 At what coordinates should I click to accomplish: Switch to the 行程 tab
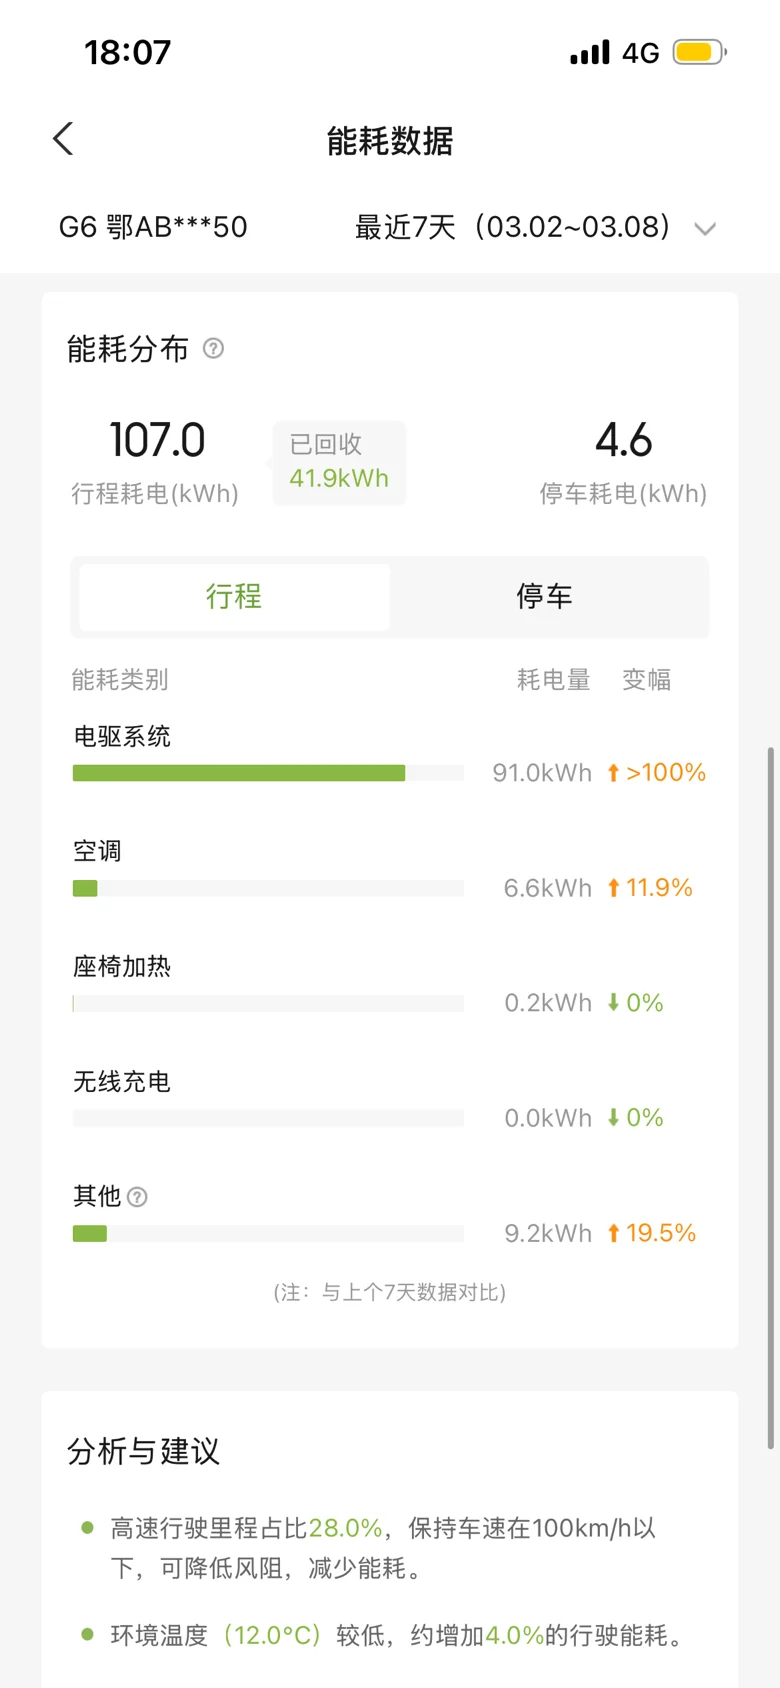[x=234, y=597]
